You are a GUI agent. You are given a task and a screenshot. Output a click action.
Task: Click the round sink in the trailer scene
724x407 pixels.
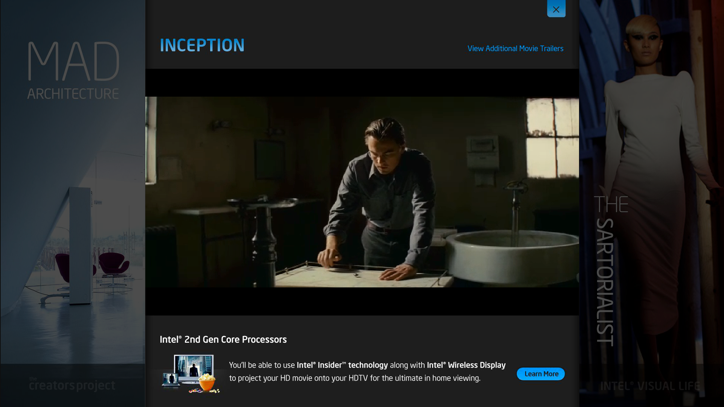[513, 255]
